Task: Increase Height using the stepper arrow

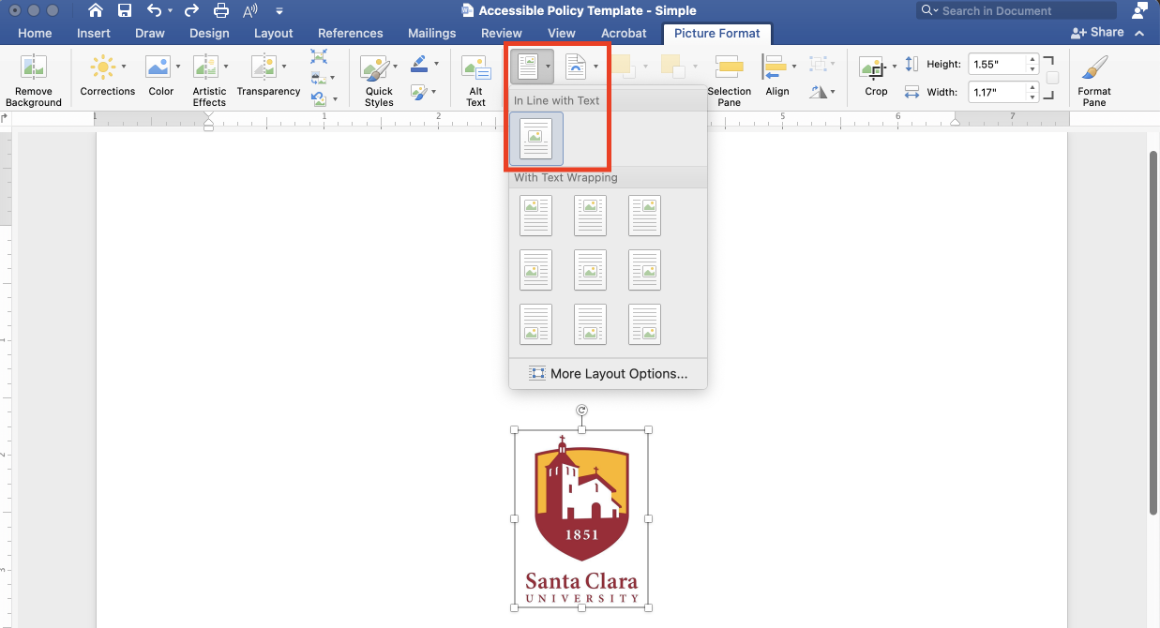Action: tap(1032, 59)
